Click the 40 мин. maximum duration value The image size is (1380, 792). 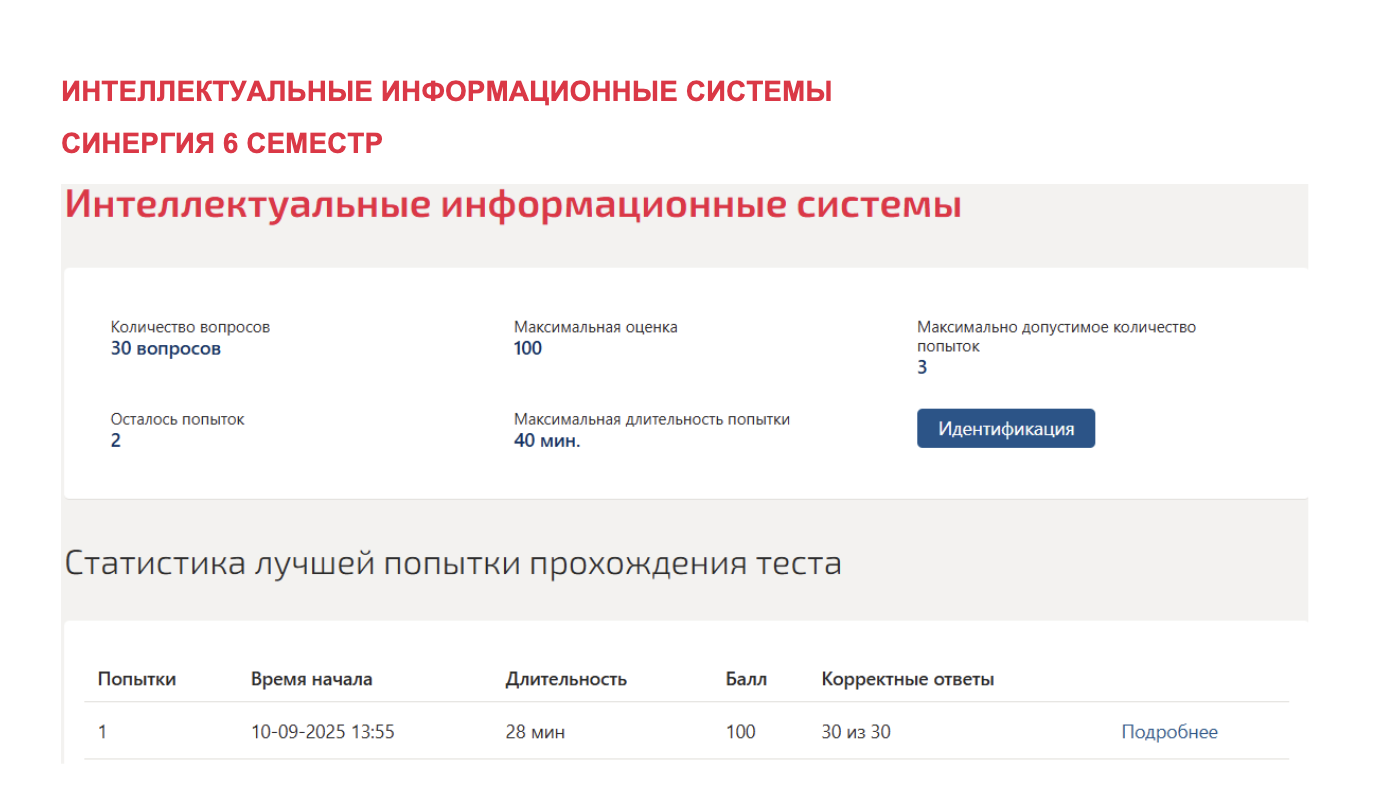pos(546,441)
